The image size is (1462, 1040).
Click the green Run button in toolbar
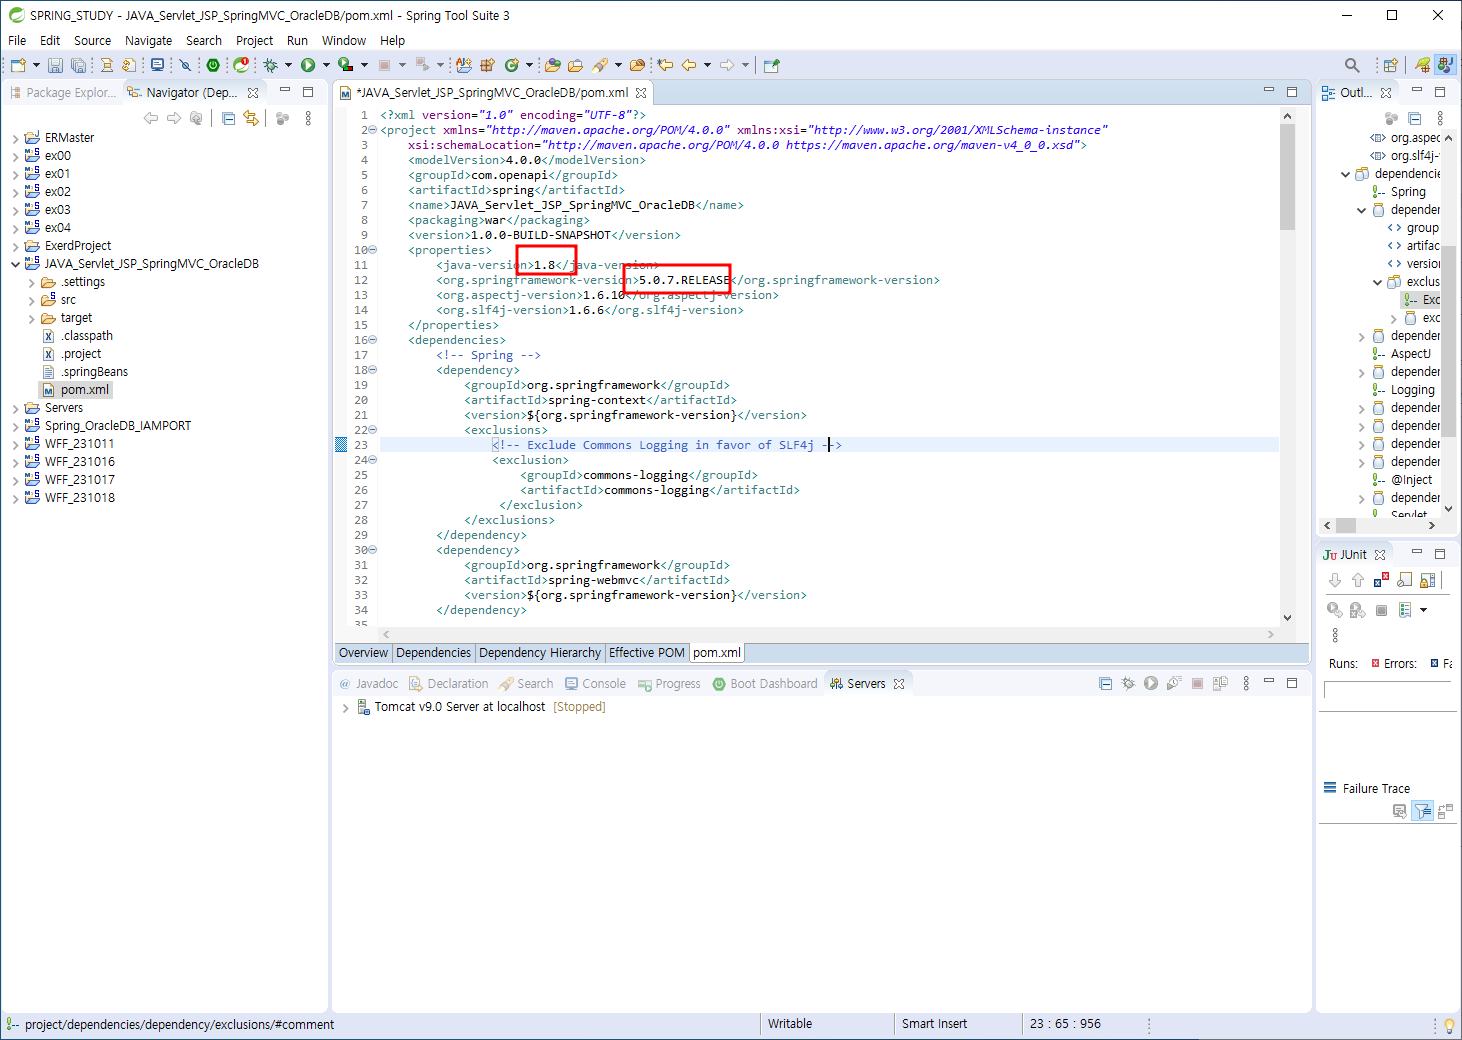(x=308, y=65)
